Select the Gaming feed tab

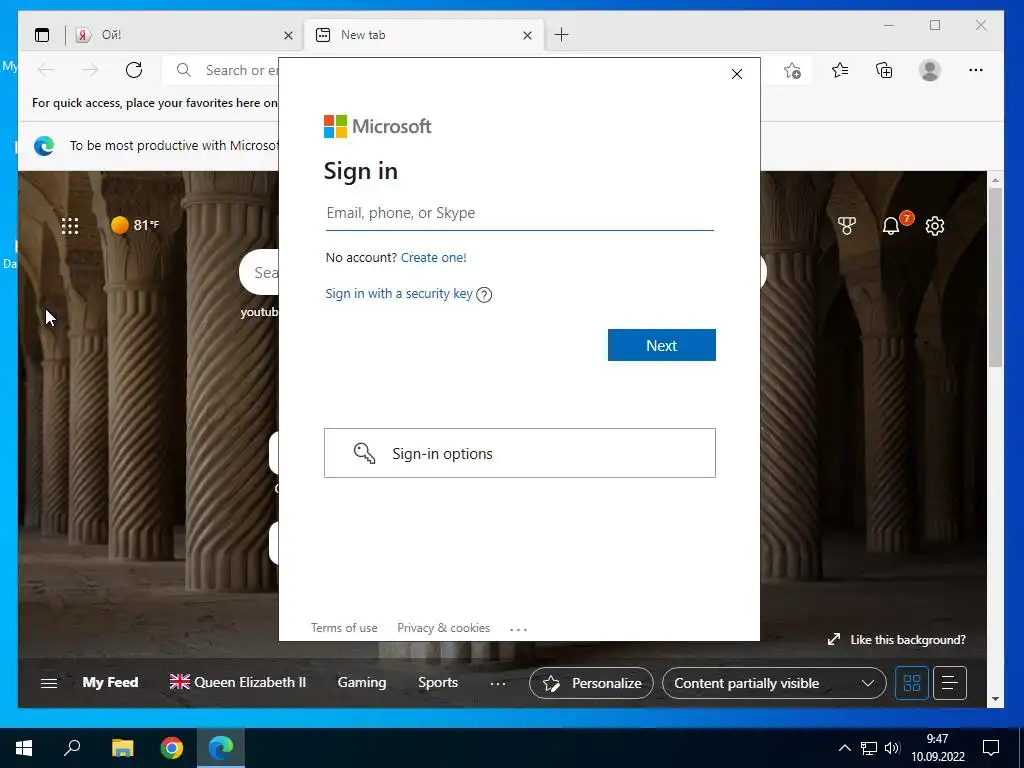point(362,682)
